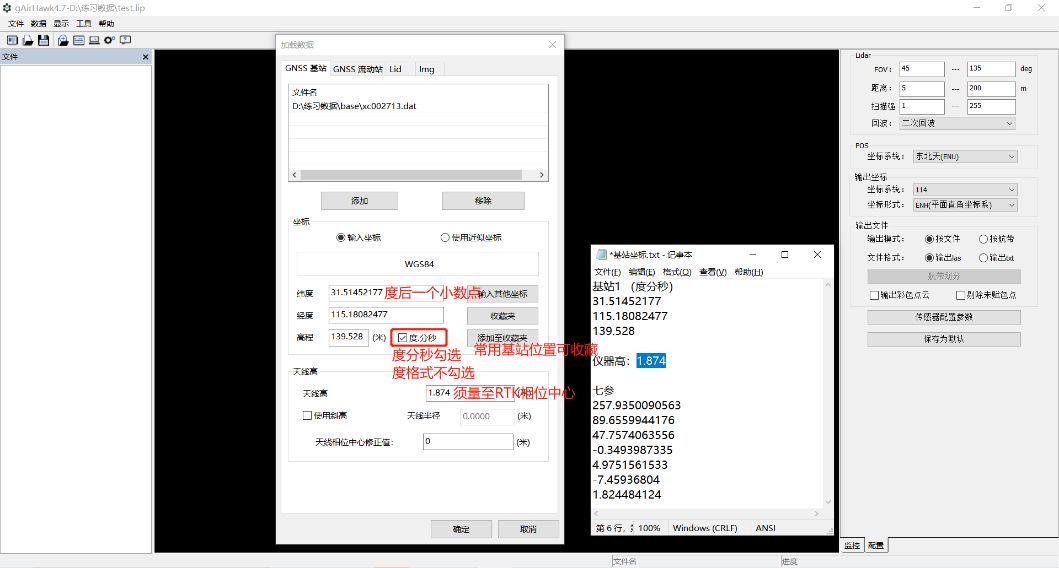This screenshot has width=1059, height=568.
Task: Select the GNSS 基站 tab
Action: (305, 68)
